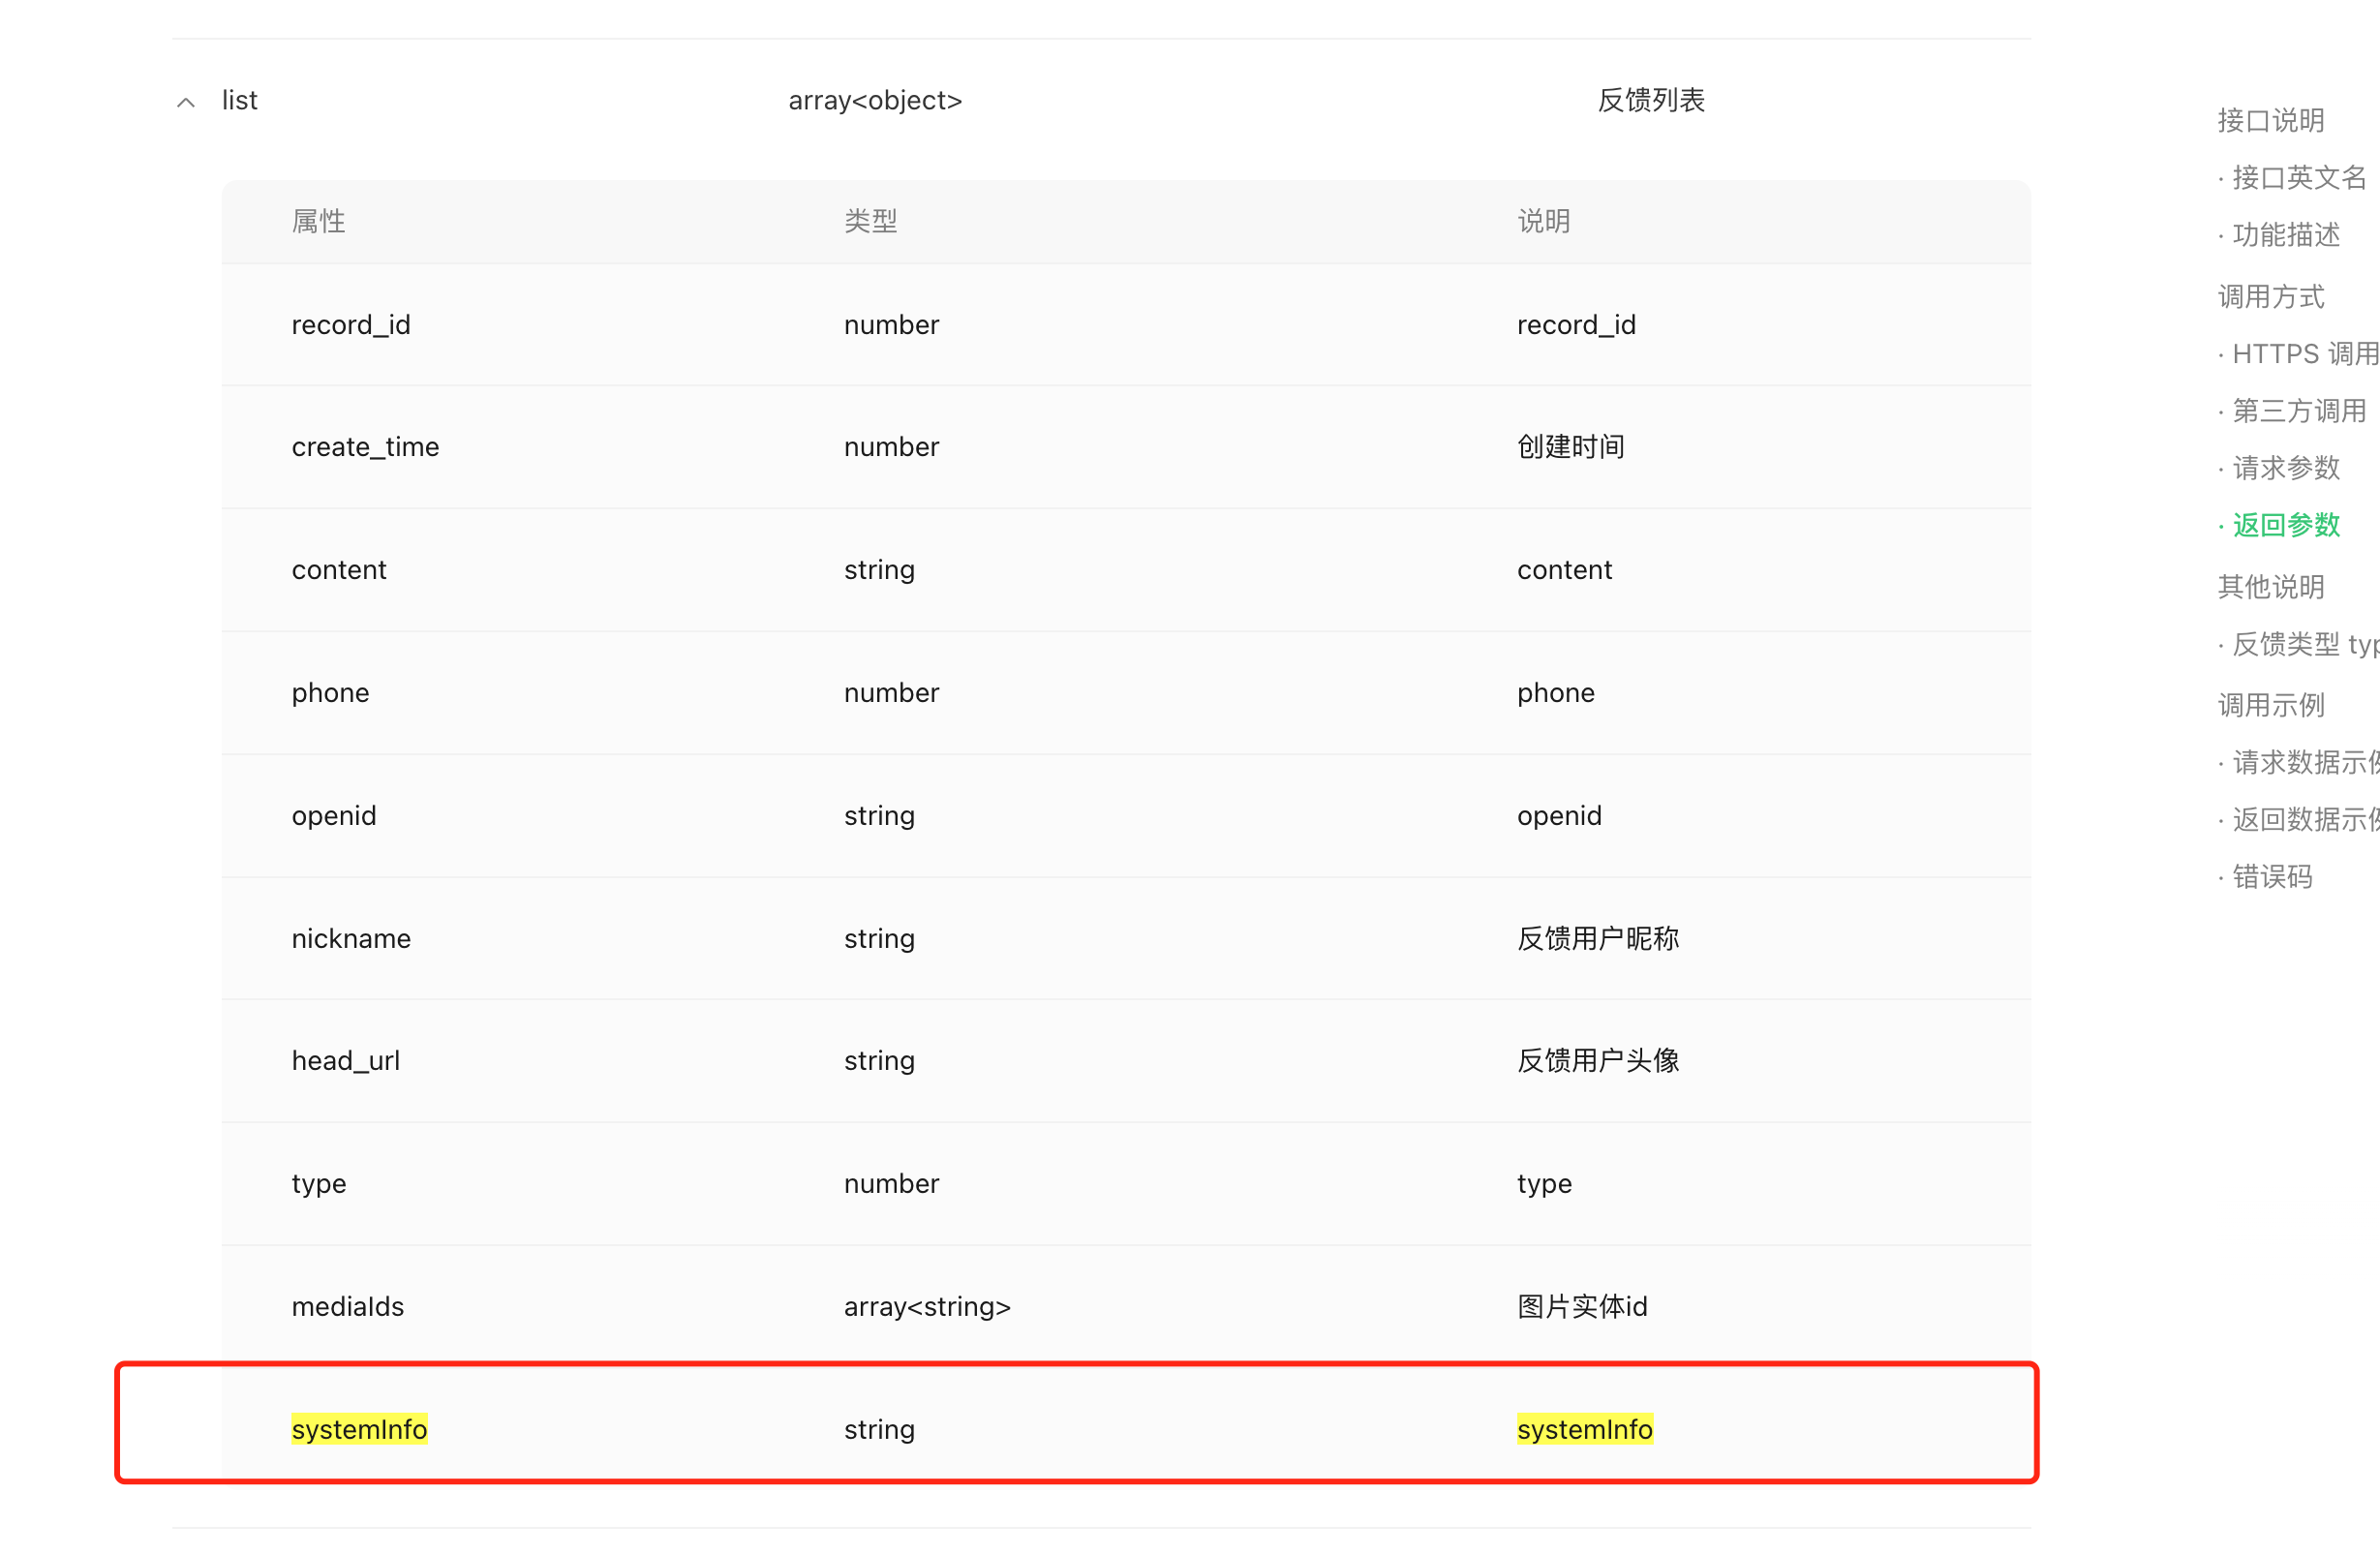The width and height of the screenshot is (2380, 1555).
Task: Go to 反馈类型 type anchor
Action: click(x=2303, y=644)
